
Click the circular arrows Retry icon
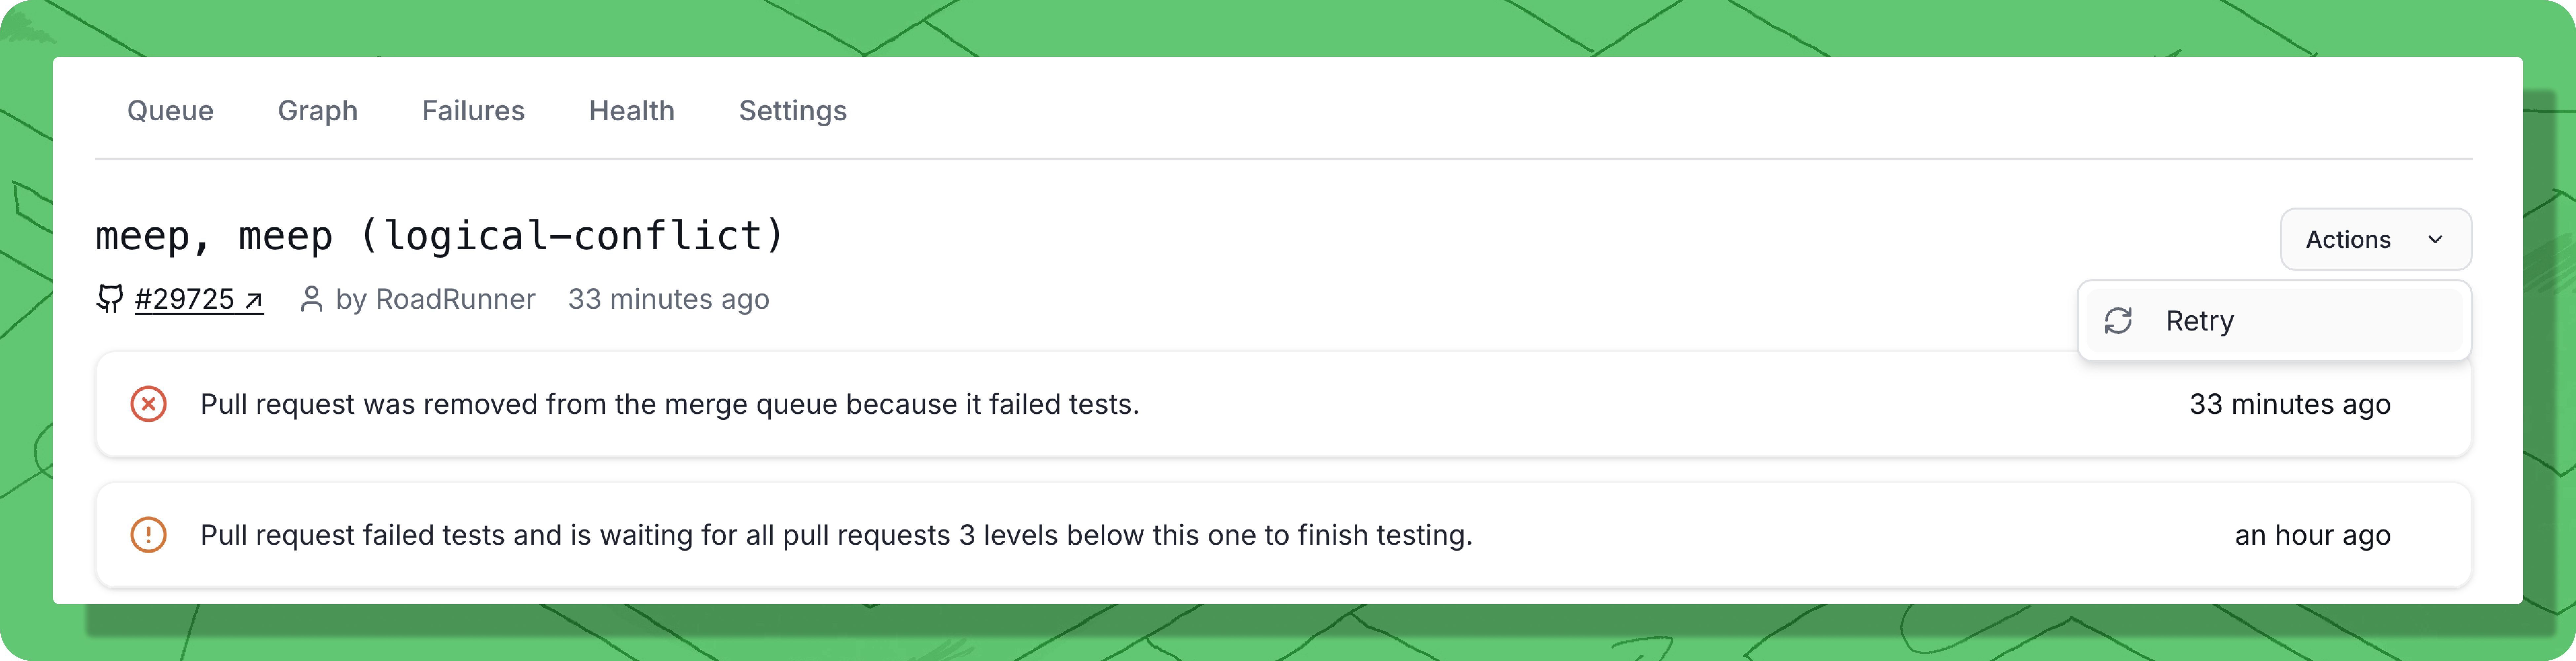pos(2118,321)
